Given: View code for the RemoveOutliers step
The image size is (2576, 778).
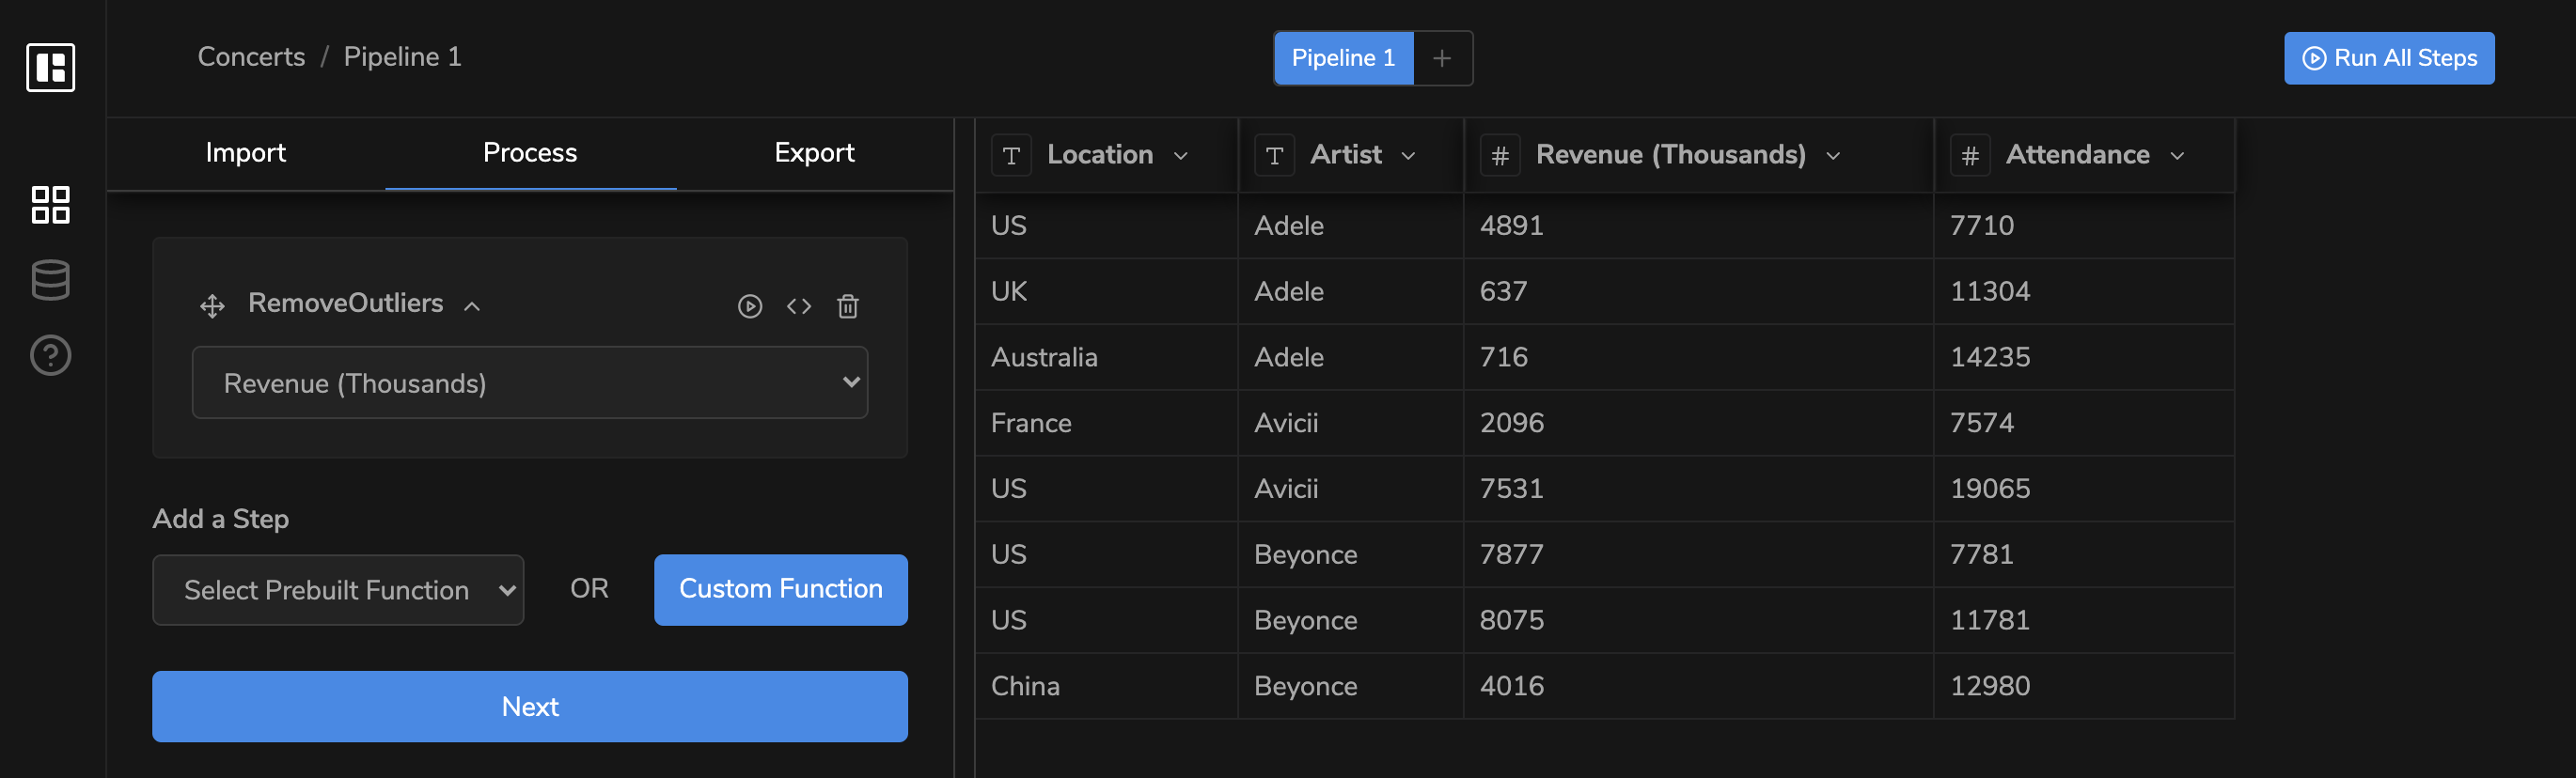Looking at the screenshot, I should pos(799,306).
